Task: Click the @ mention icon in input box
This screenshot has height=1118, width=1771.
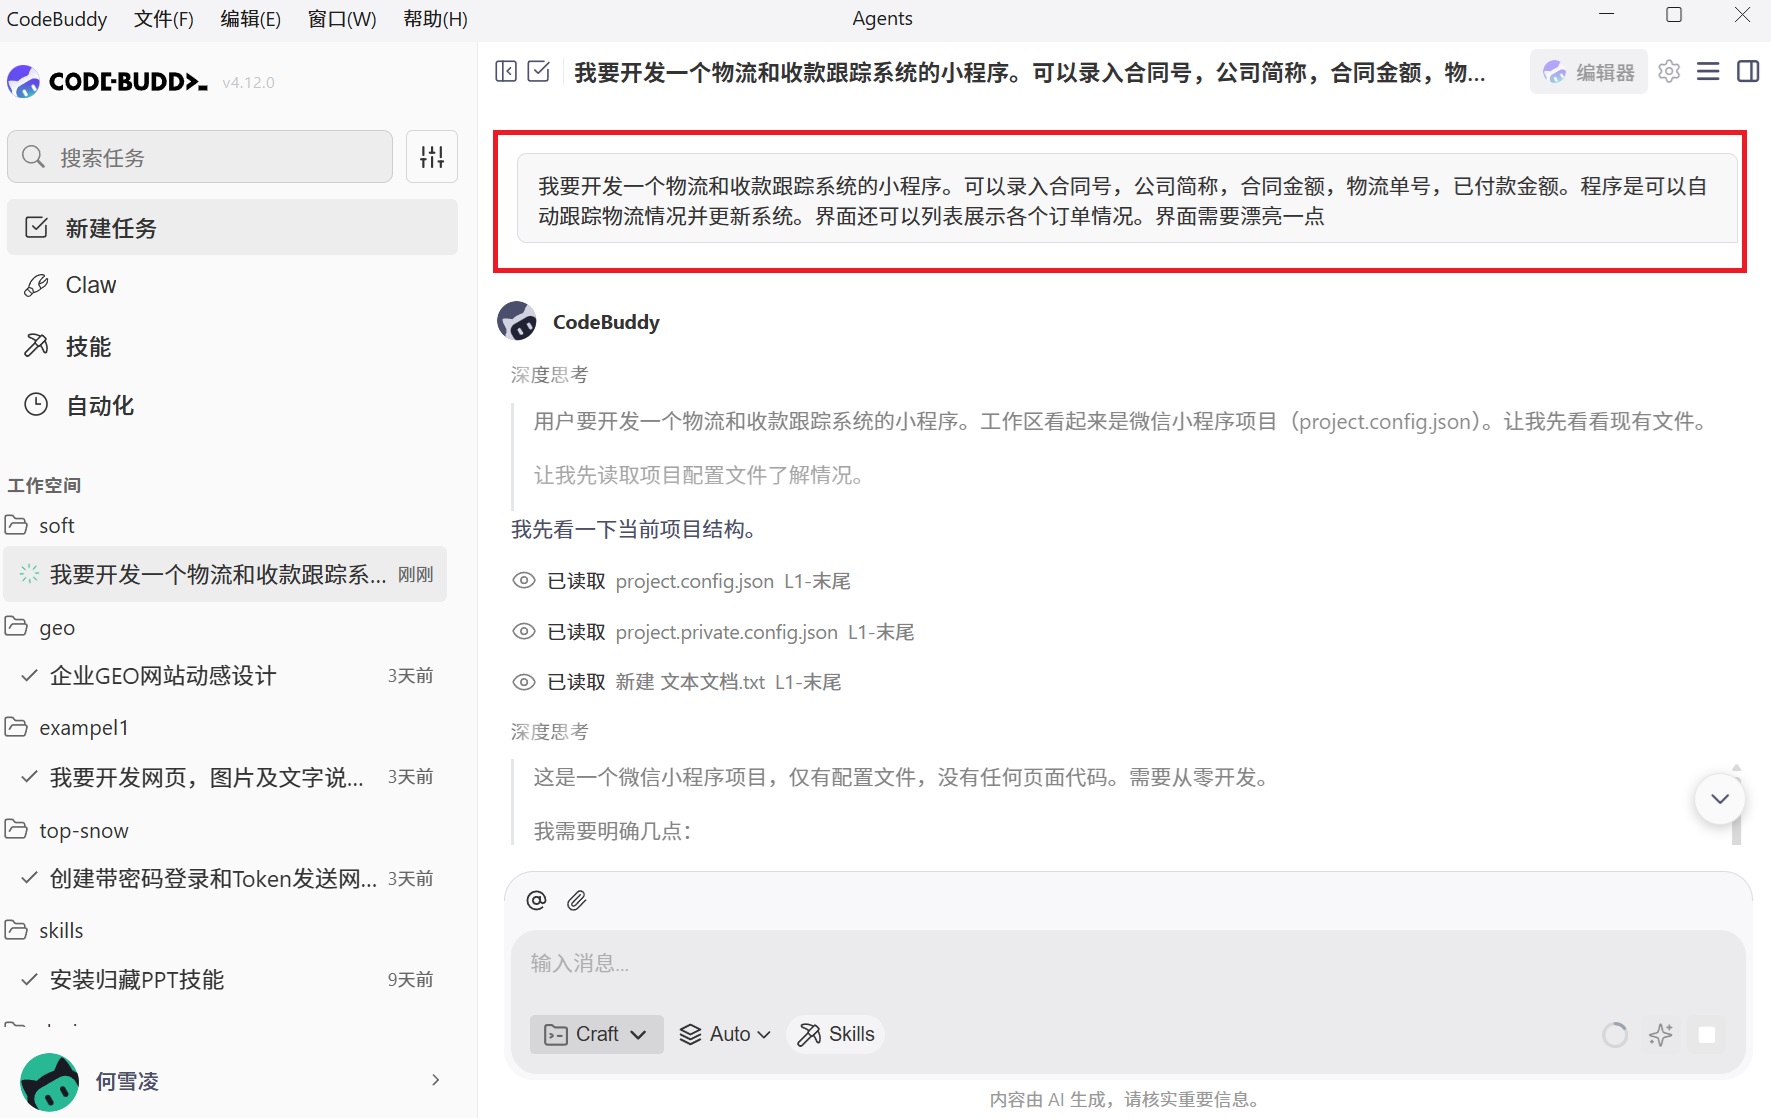Action: coord(536,900)
